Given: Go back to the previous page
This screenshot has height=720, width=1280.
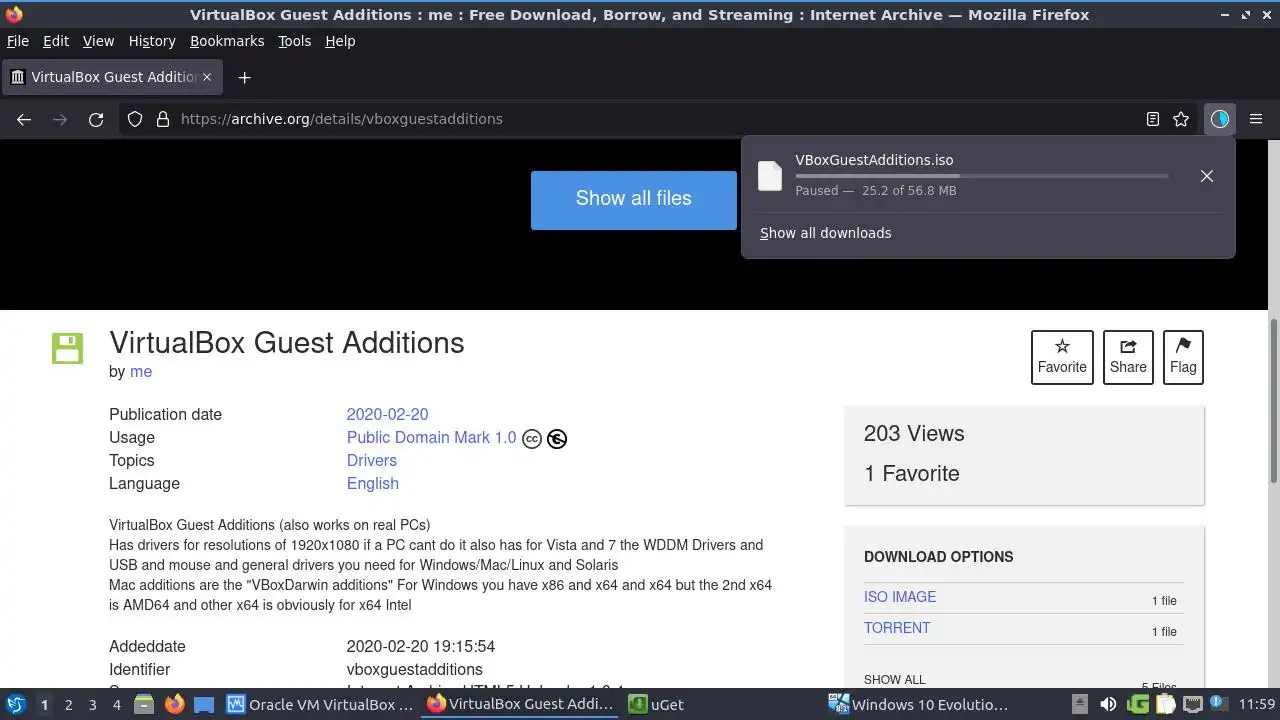Looking at the screenshot, I should [x=24, y=119].
